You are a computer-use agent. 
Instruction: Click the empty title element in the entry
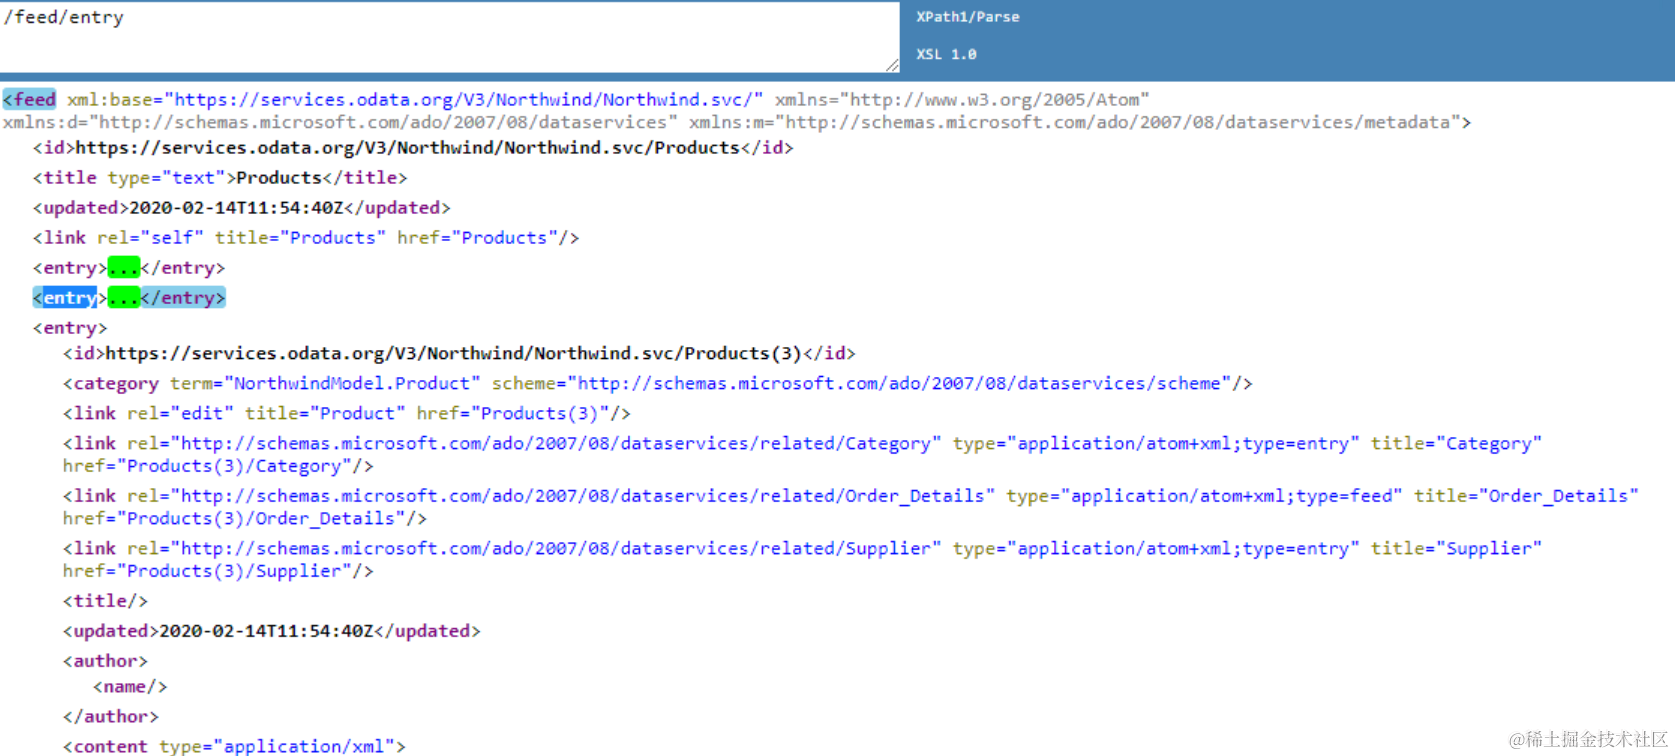[x=106, y=601]
